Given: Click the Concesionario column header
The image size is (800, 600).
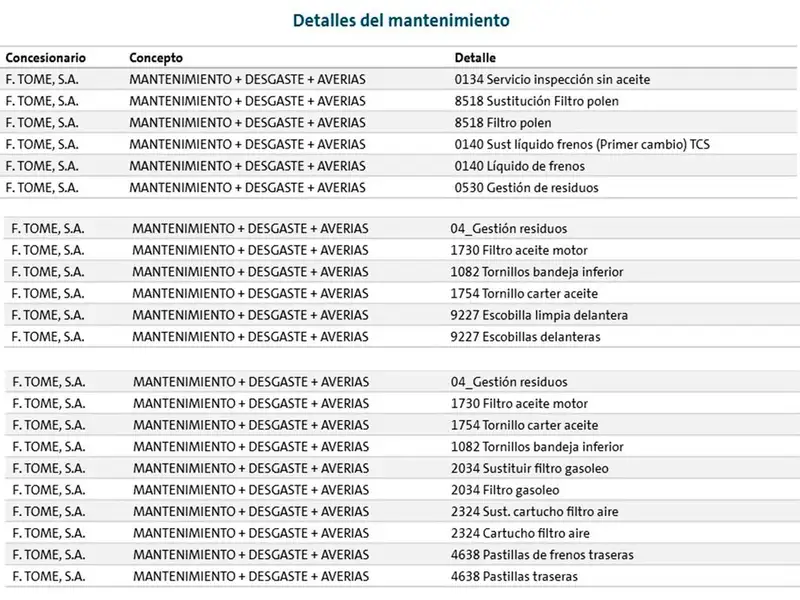Looking at the screenshot, I should click(45, 58).
